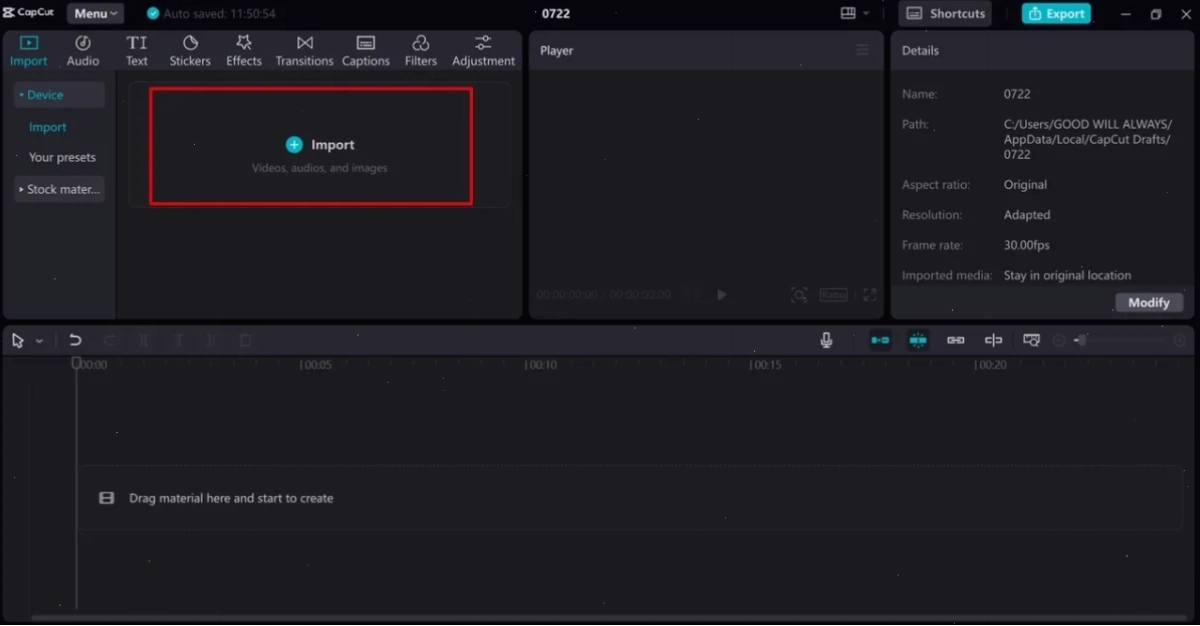Viewport: 1200px width, 626px height.
Task: Click timeline ruler at 00:15
Action: [766, 365]
